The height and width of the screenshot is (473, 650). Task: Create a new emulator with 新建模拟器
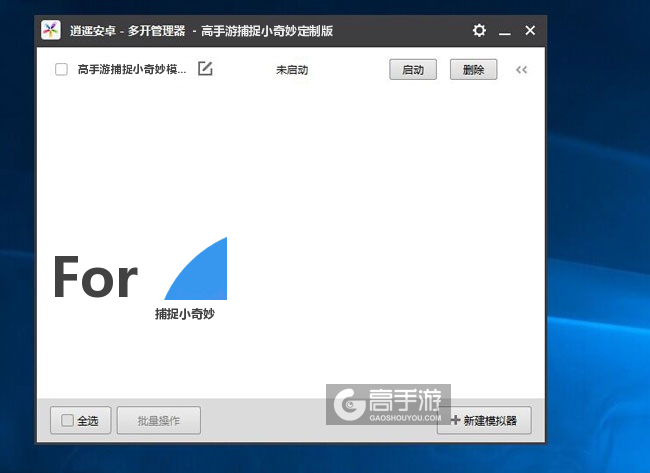click(484, 420)
